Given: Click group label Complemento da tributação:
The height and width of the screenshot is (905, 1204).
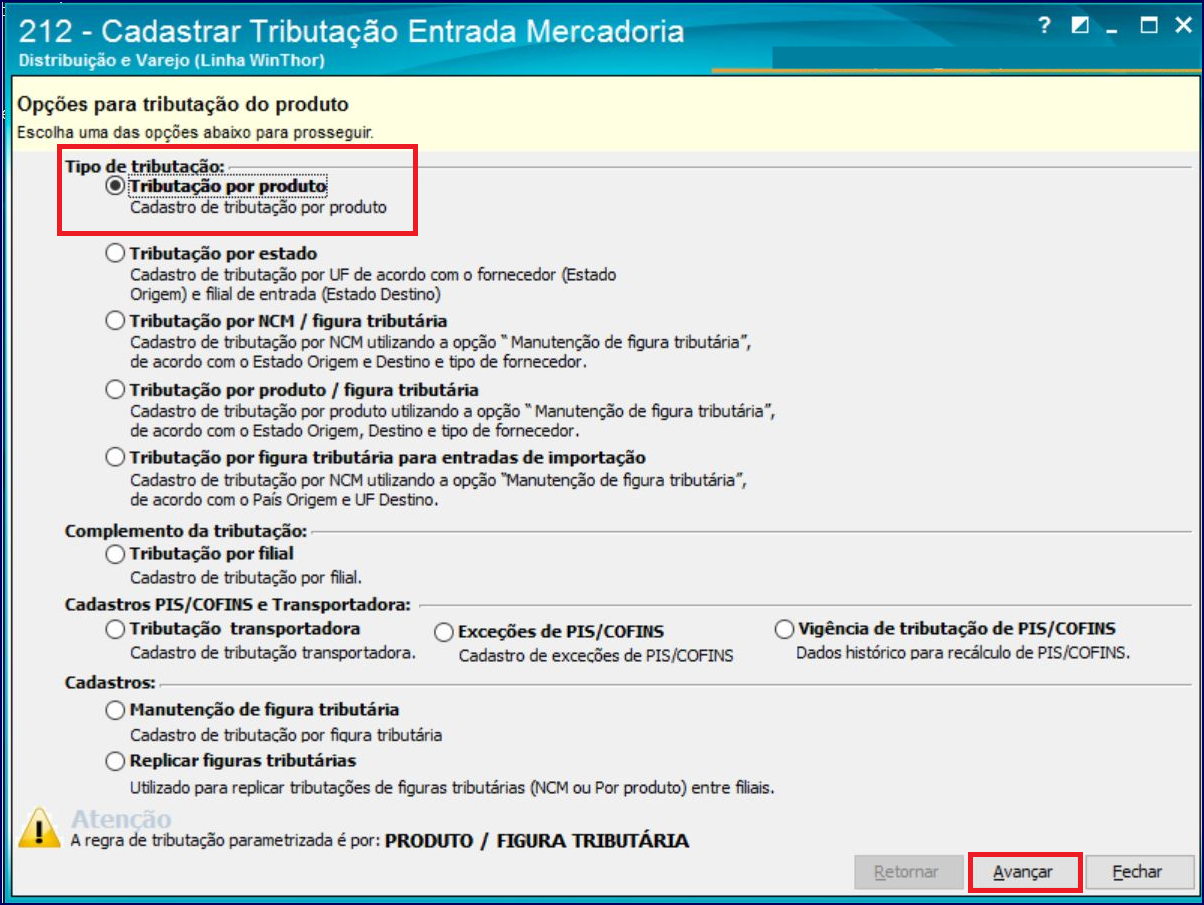Looking at the screenshot, I should click(x=186, y=531).
